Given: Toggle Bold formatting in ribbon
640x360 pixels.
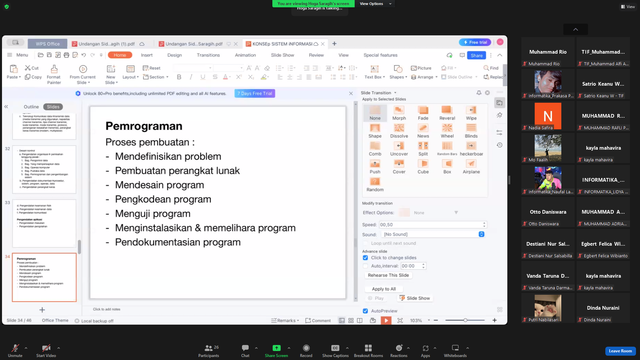Looking at the screenshot, I should click(179, 77).
